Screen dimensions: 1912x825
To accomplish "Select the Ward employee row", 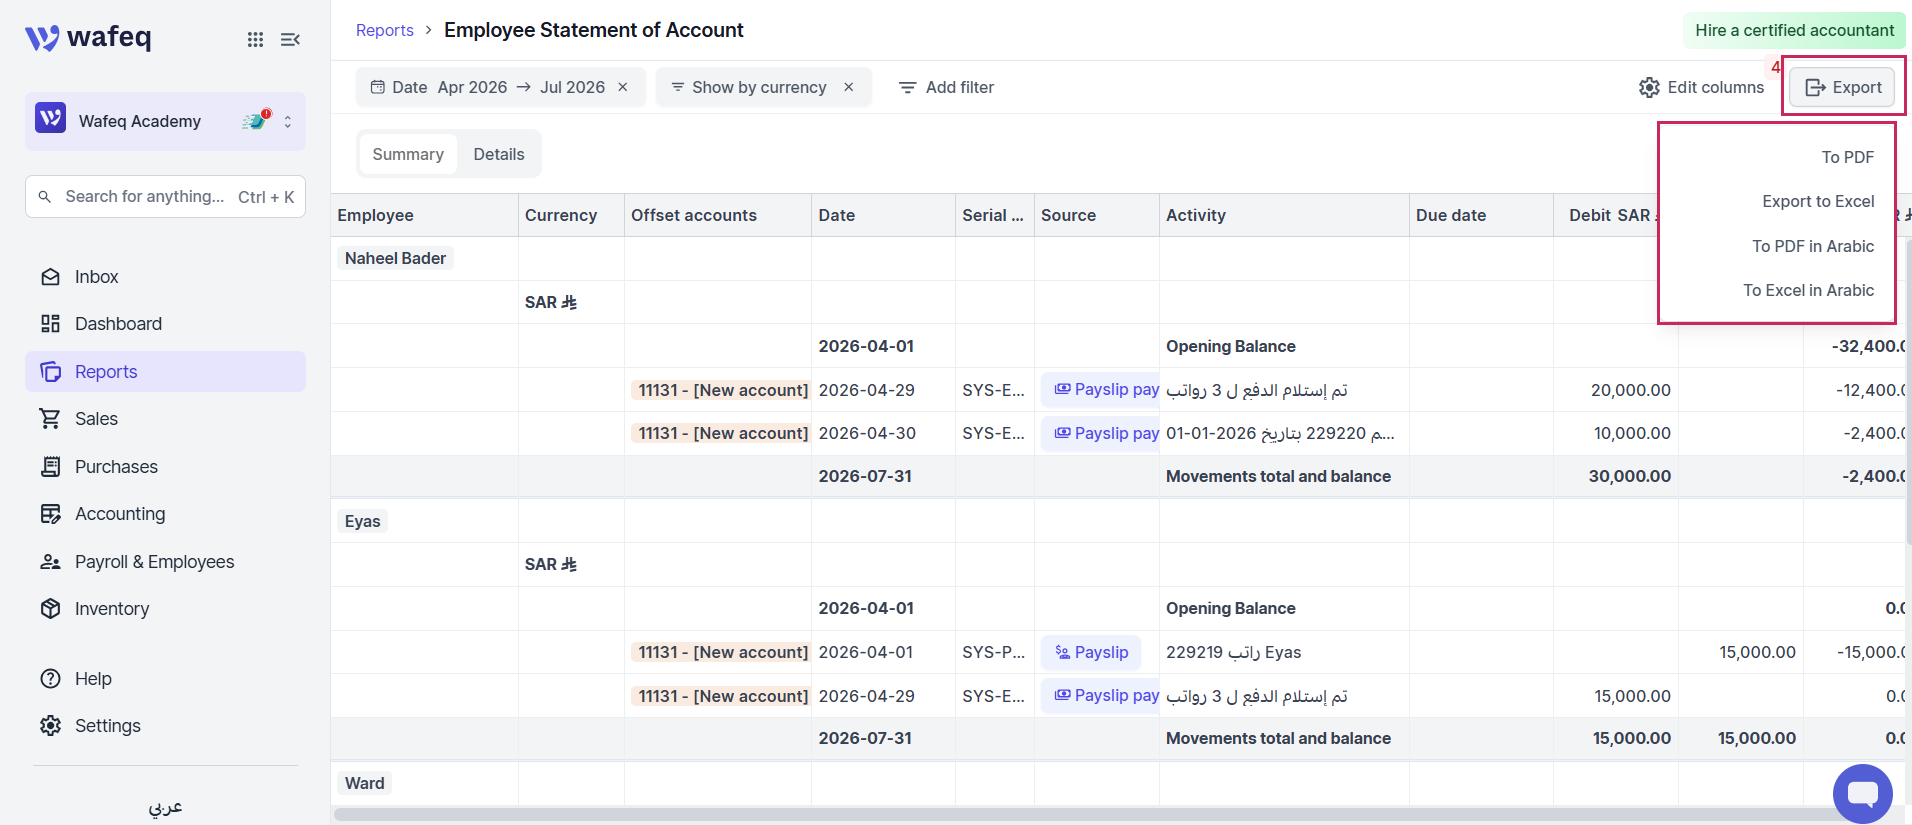I will tap(364, 783).
